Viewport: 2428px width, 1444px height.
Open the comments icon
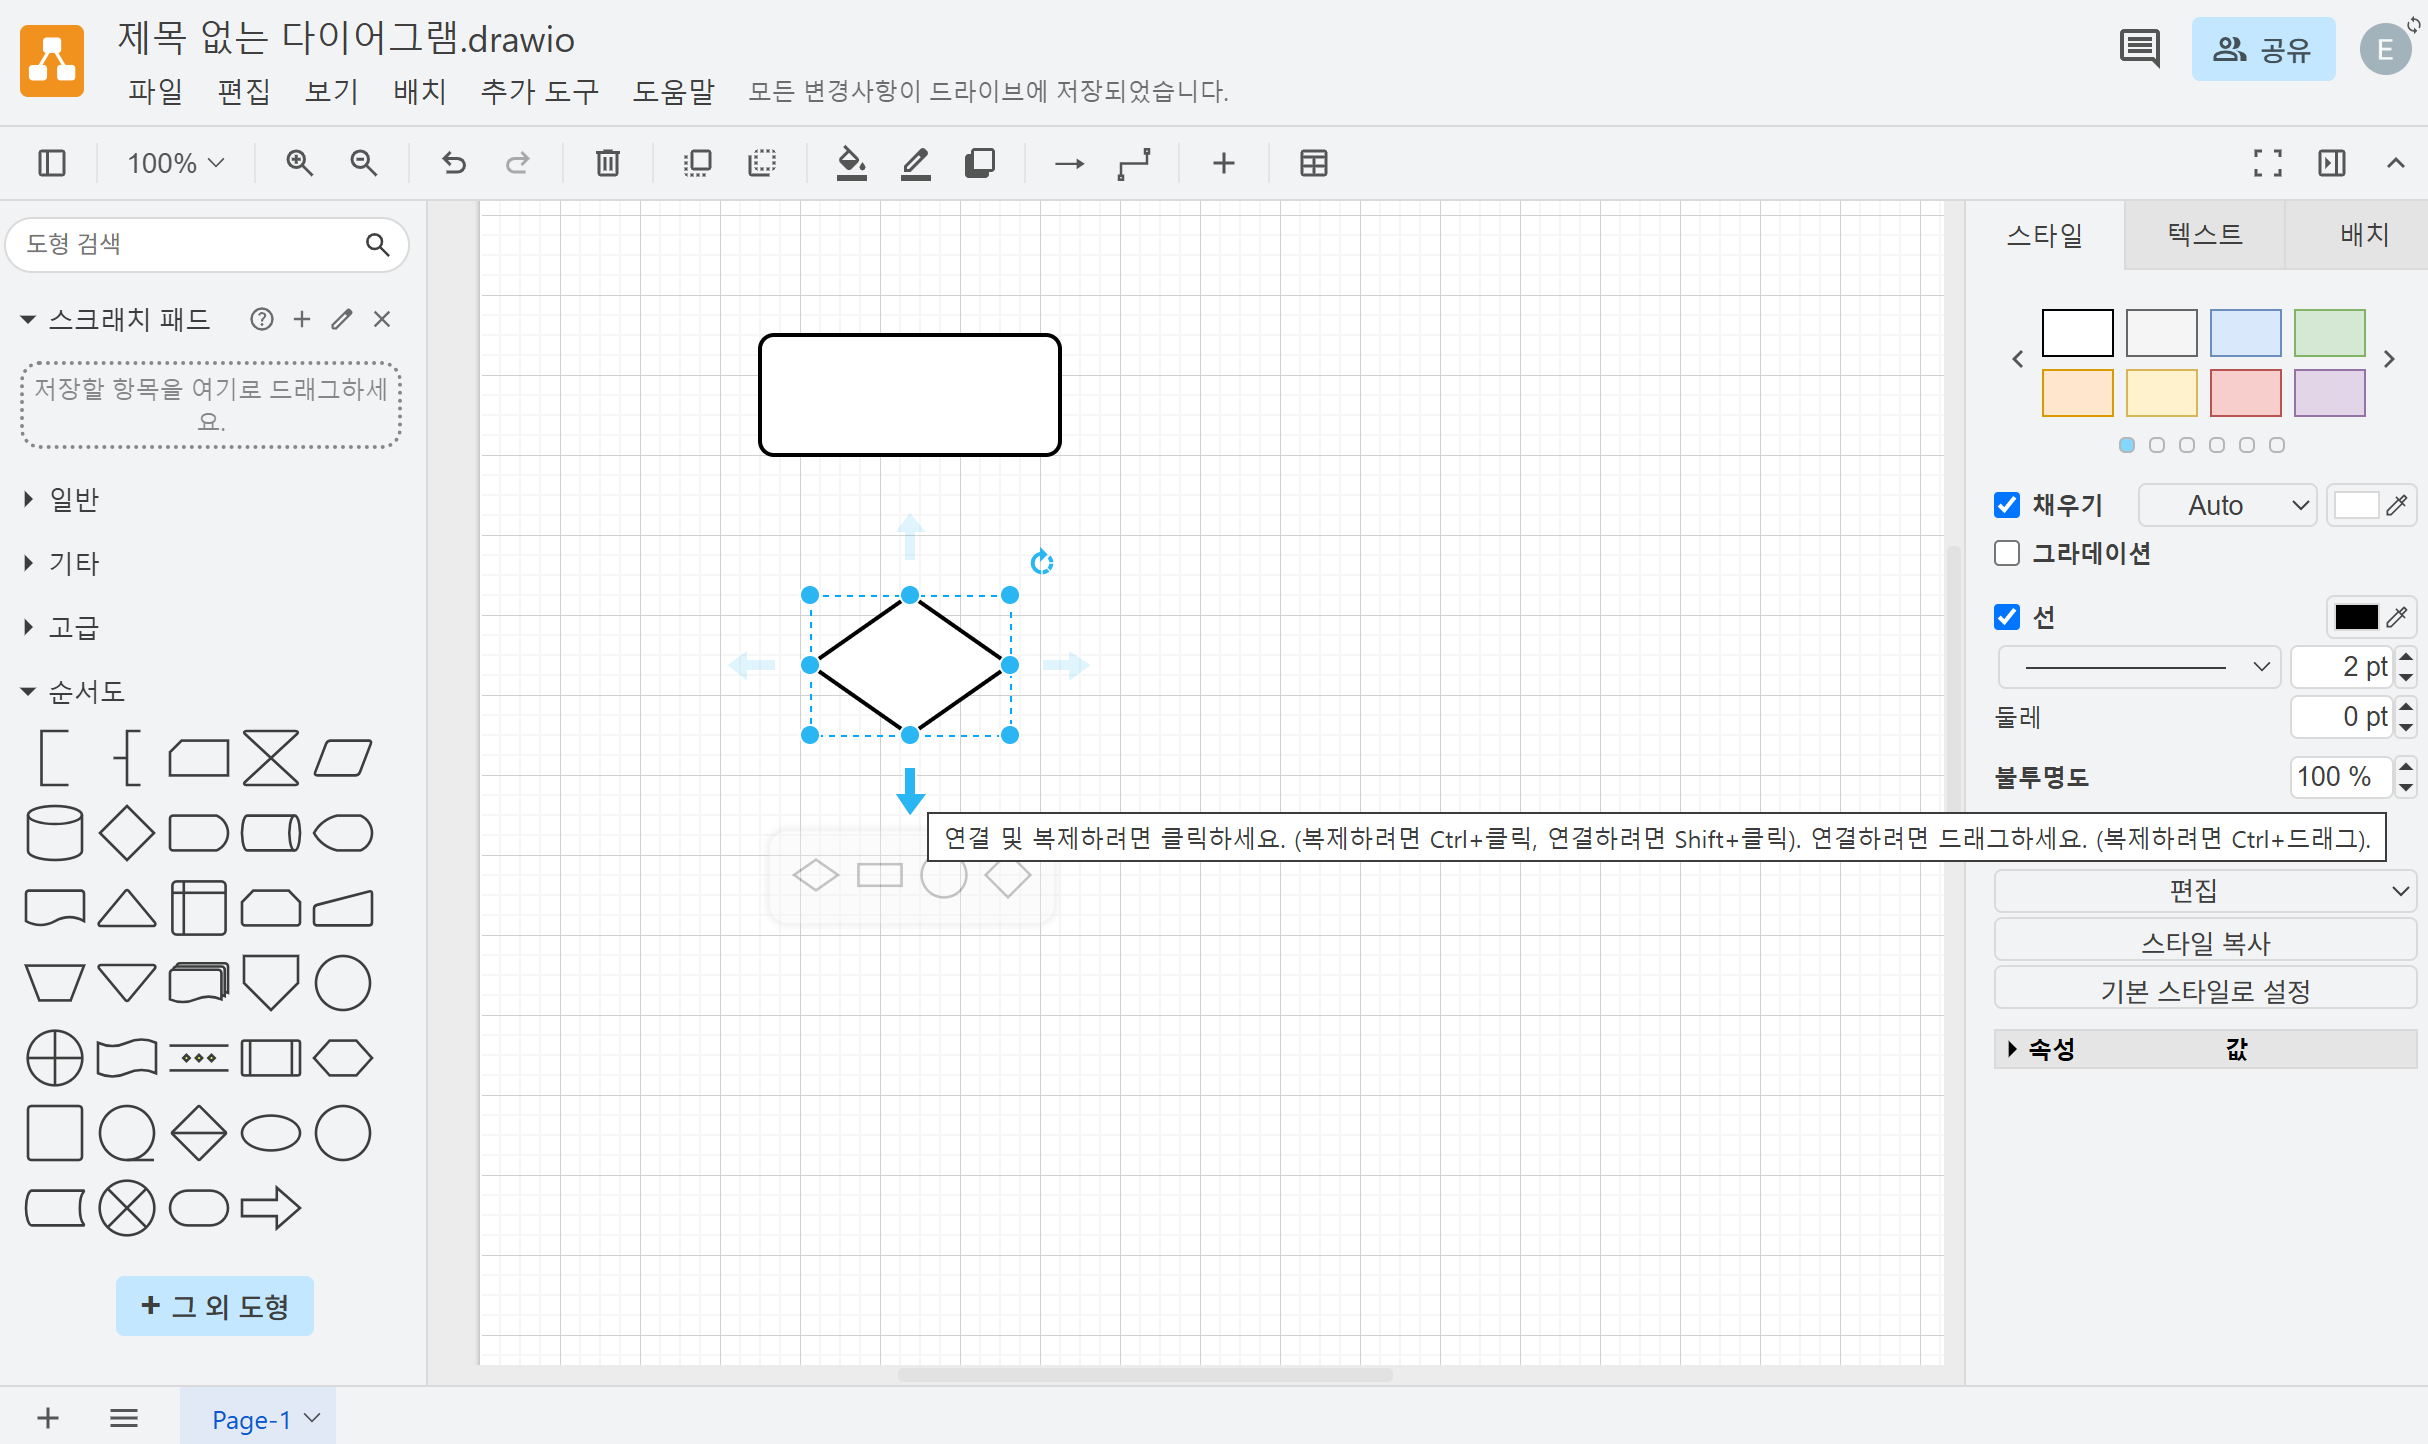pyautogui.click(x=2139, y=48)
